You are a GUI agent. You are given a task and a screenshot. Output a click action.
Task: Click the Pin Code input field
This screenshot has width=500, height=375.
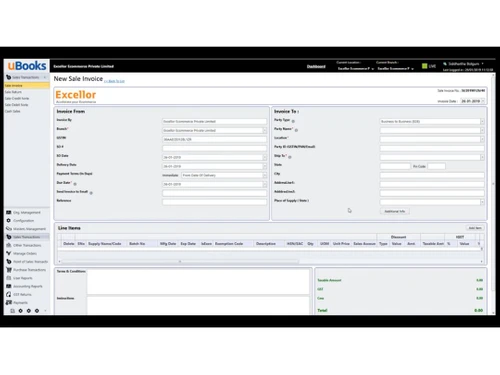[436, 166]
